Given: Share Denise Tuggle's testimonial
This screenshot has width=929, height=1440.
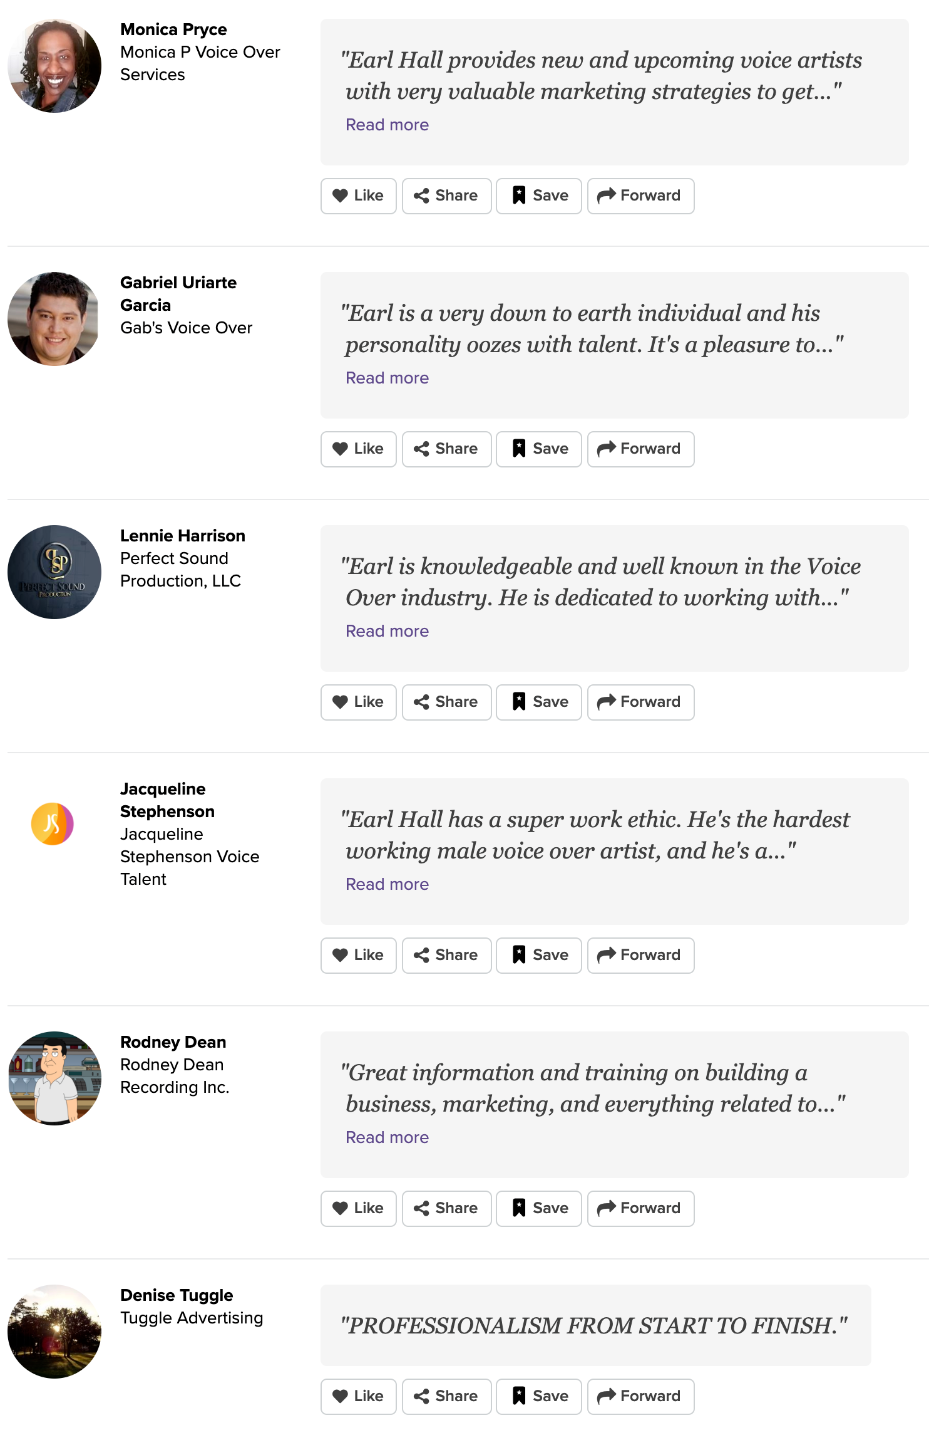Looking at the screenshot, I should tap(446, 1396).
